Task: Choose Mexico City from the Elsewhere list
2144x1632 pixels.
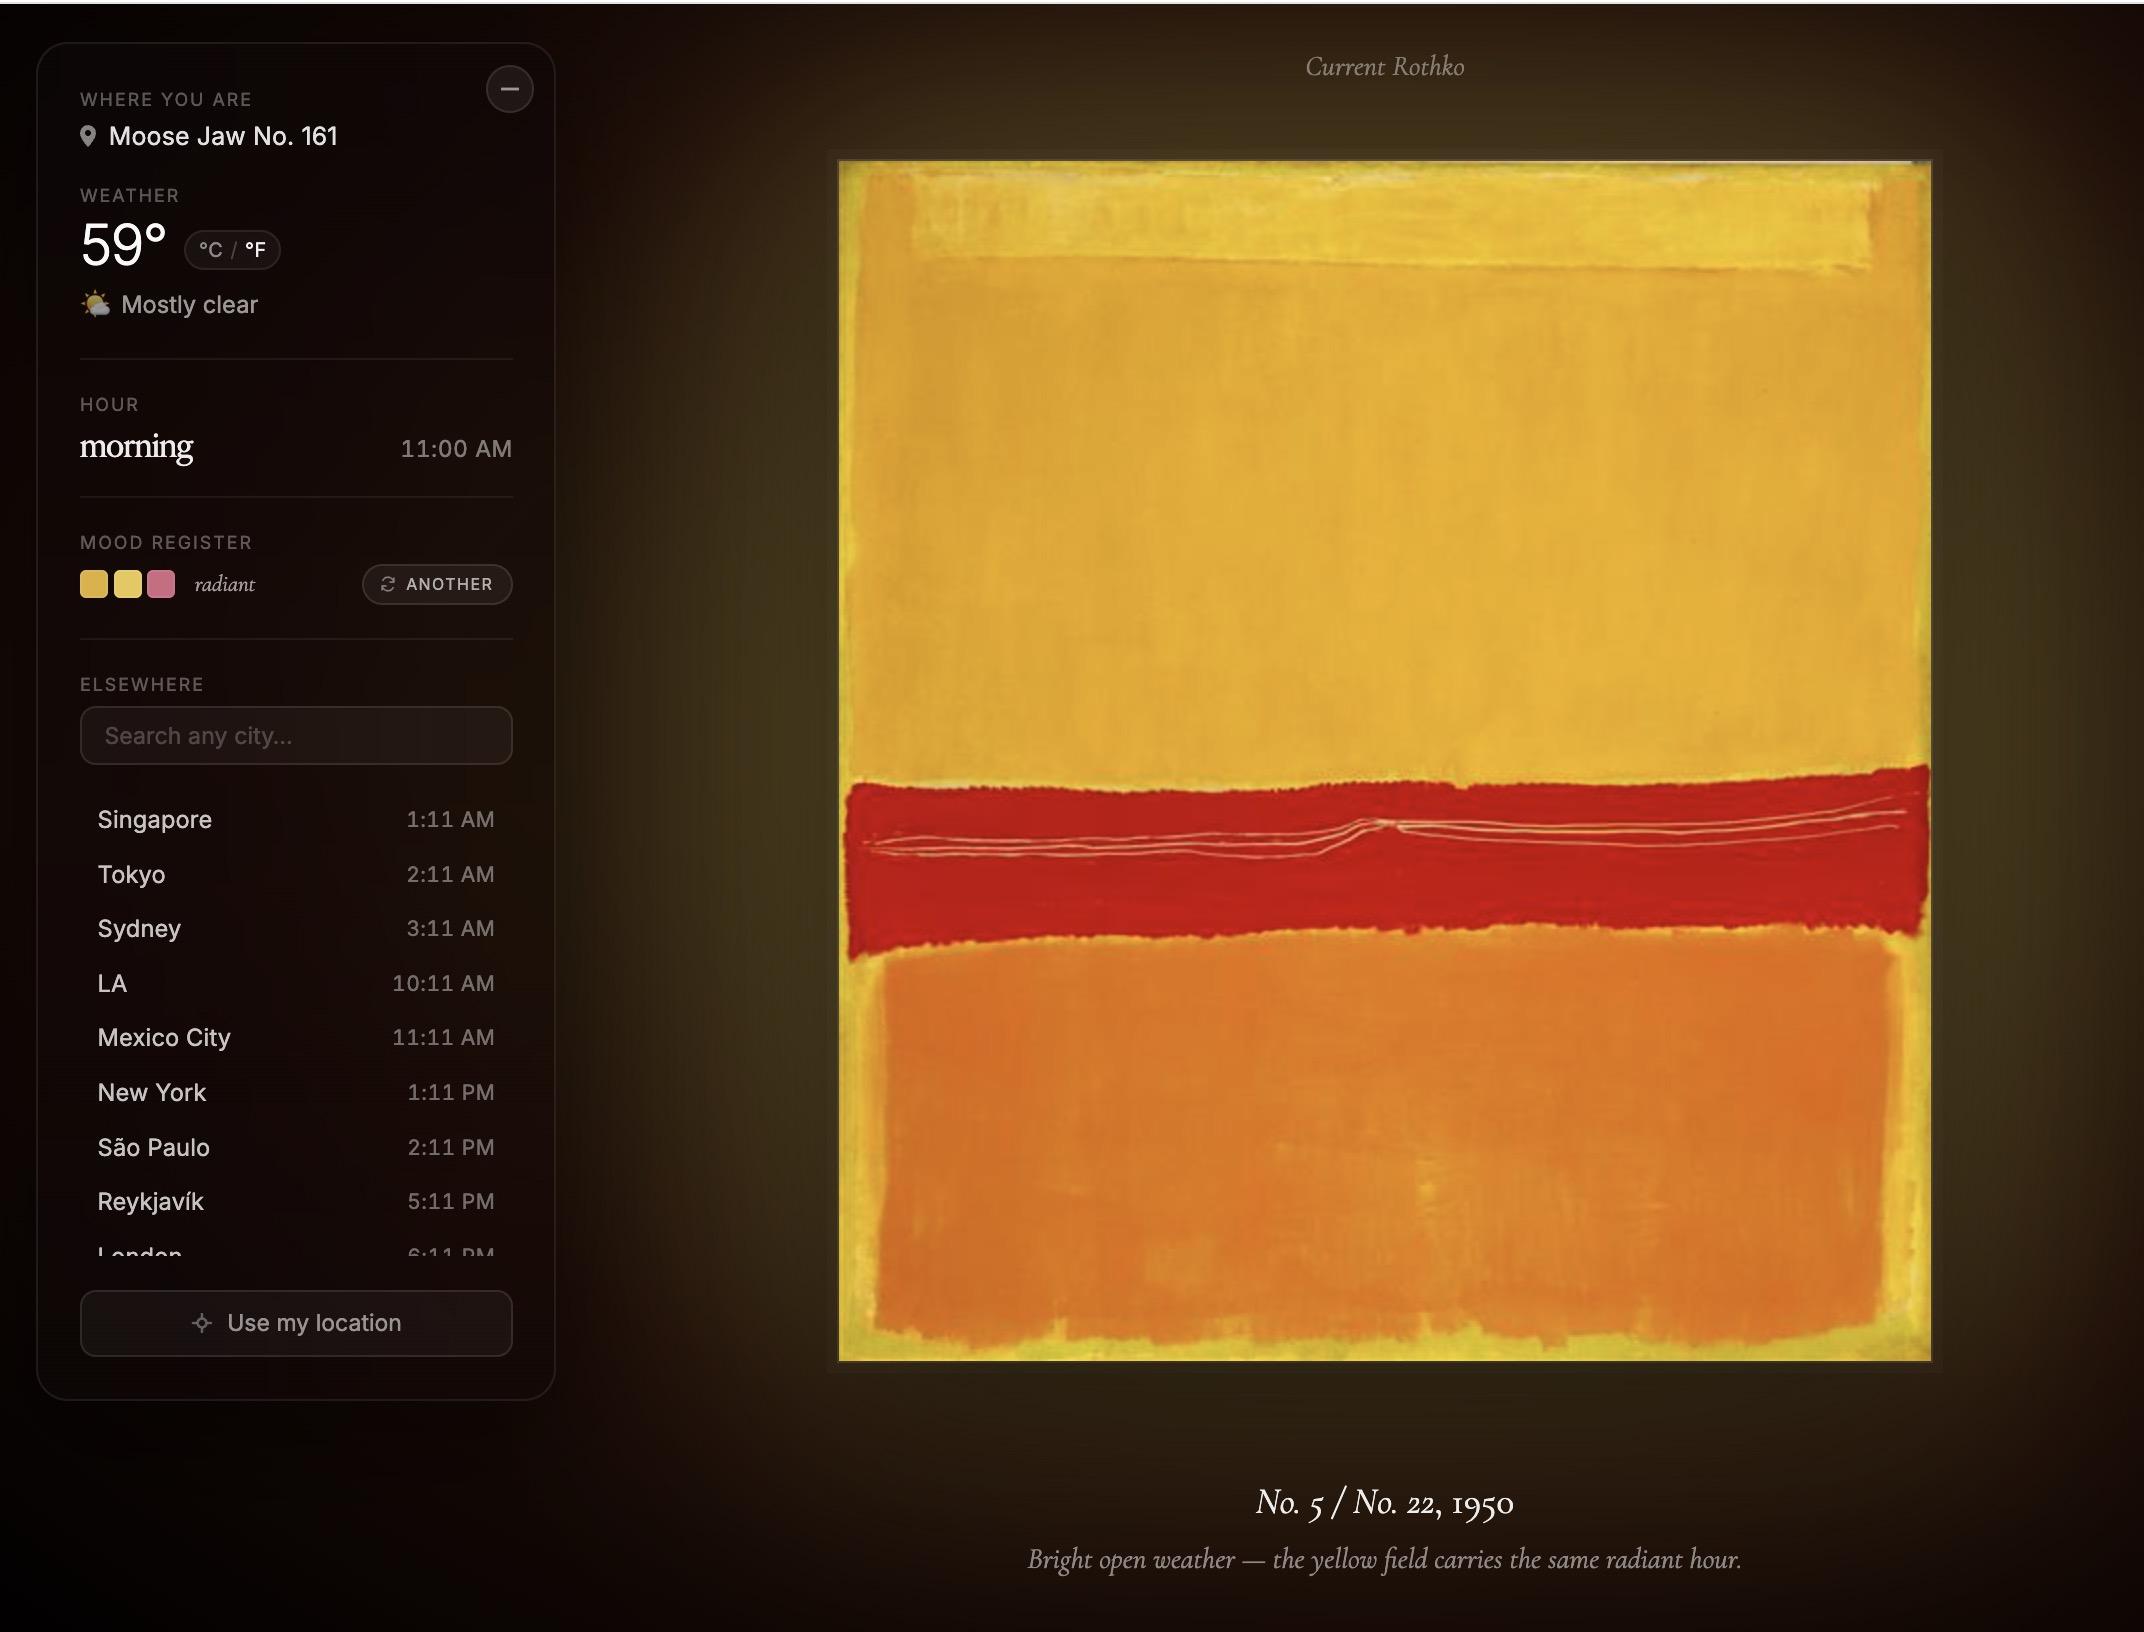Action: pos(296,1037)
